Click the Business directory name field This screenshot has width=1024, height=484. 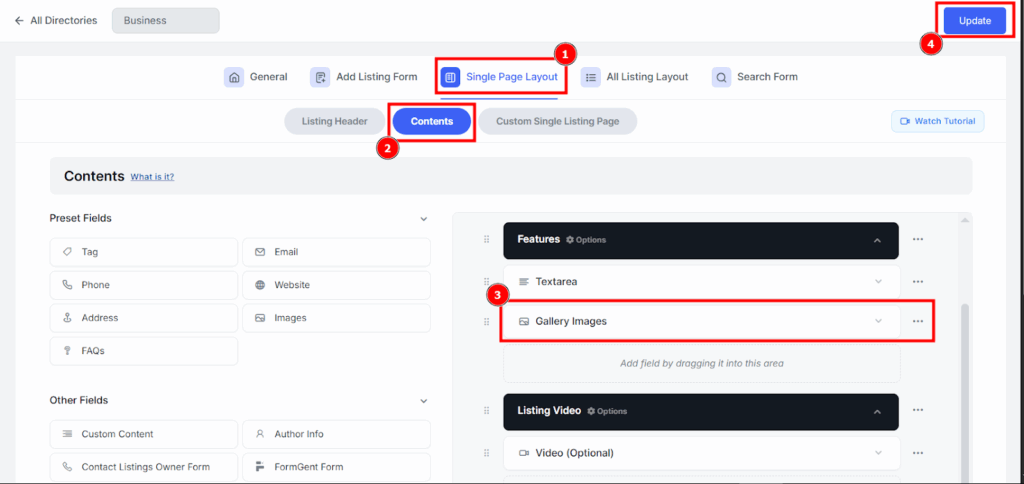(165, 20)
